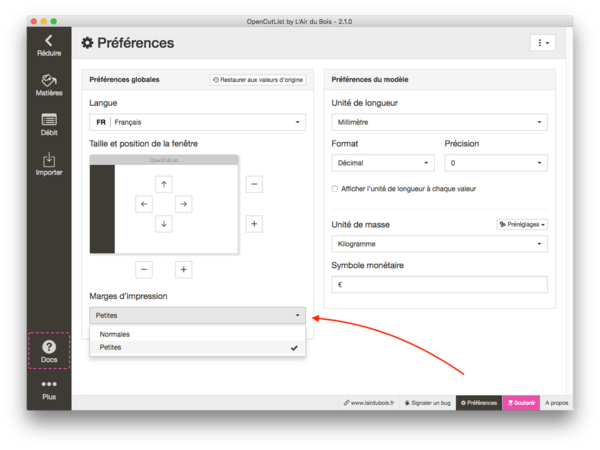Image resolution: width=600 pixels, height=450 pixels.
Task: Move window up with the up arrow
Action: tap(164, 183)
